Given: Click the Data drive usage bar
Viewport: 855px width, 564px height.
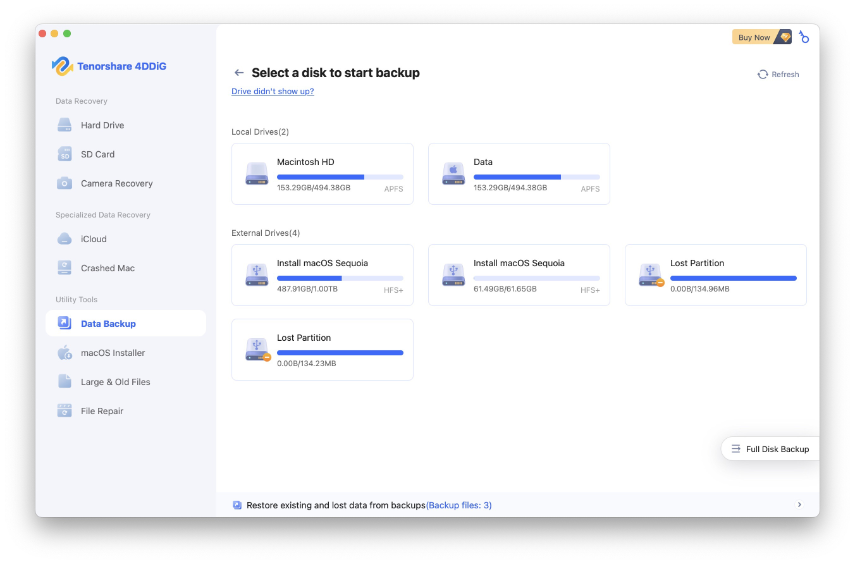Looking at the screenshot, I should 537,177.
